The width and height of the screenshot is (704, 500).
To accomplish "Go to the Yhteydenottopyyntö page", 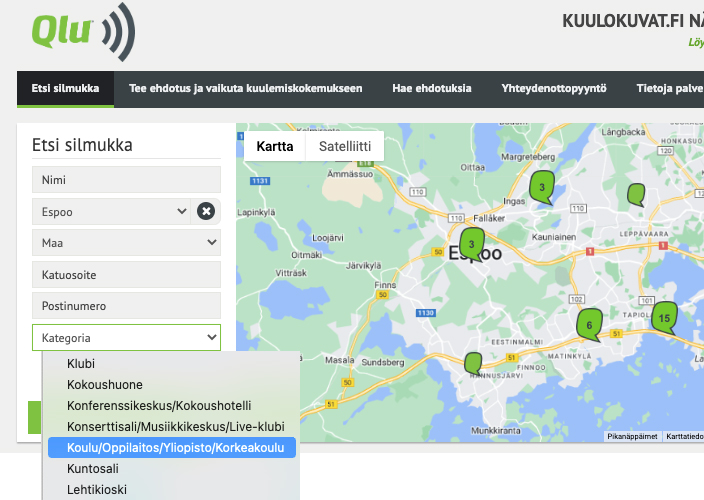I will tap(554, 89).
